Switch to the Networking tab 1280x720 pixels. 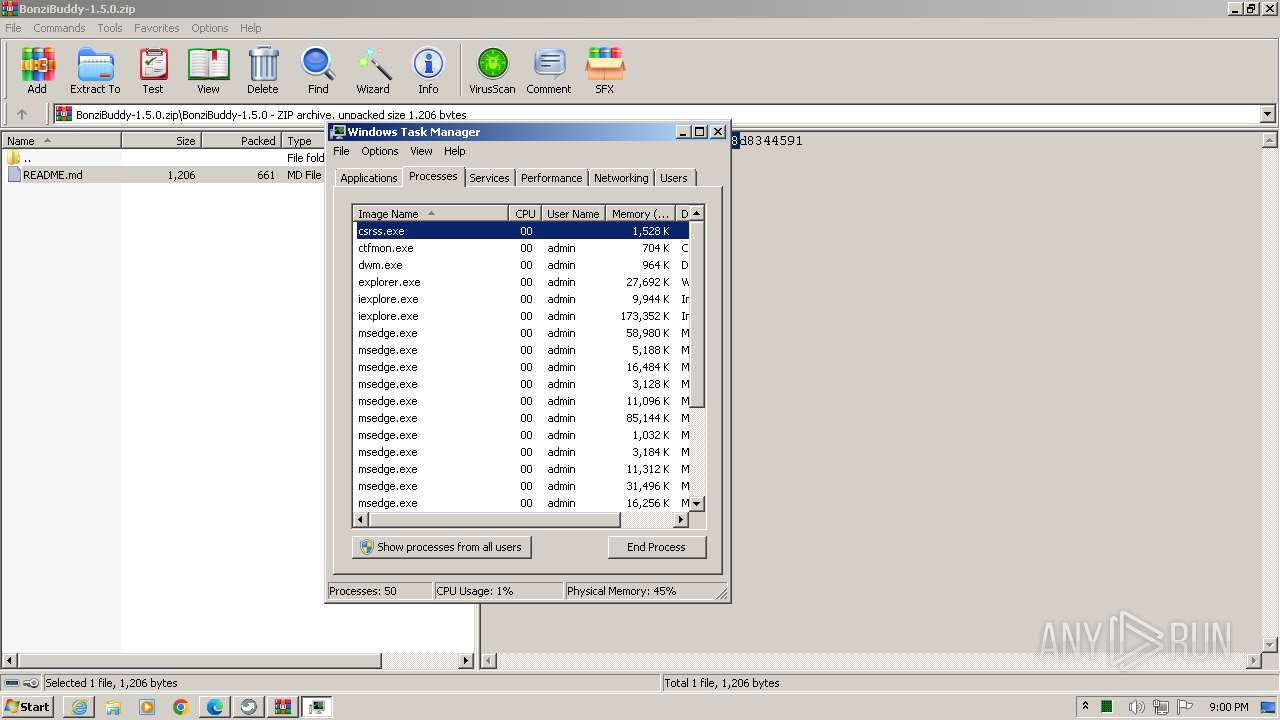click(x=621, y=178)
